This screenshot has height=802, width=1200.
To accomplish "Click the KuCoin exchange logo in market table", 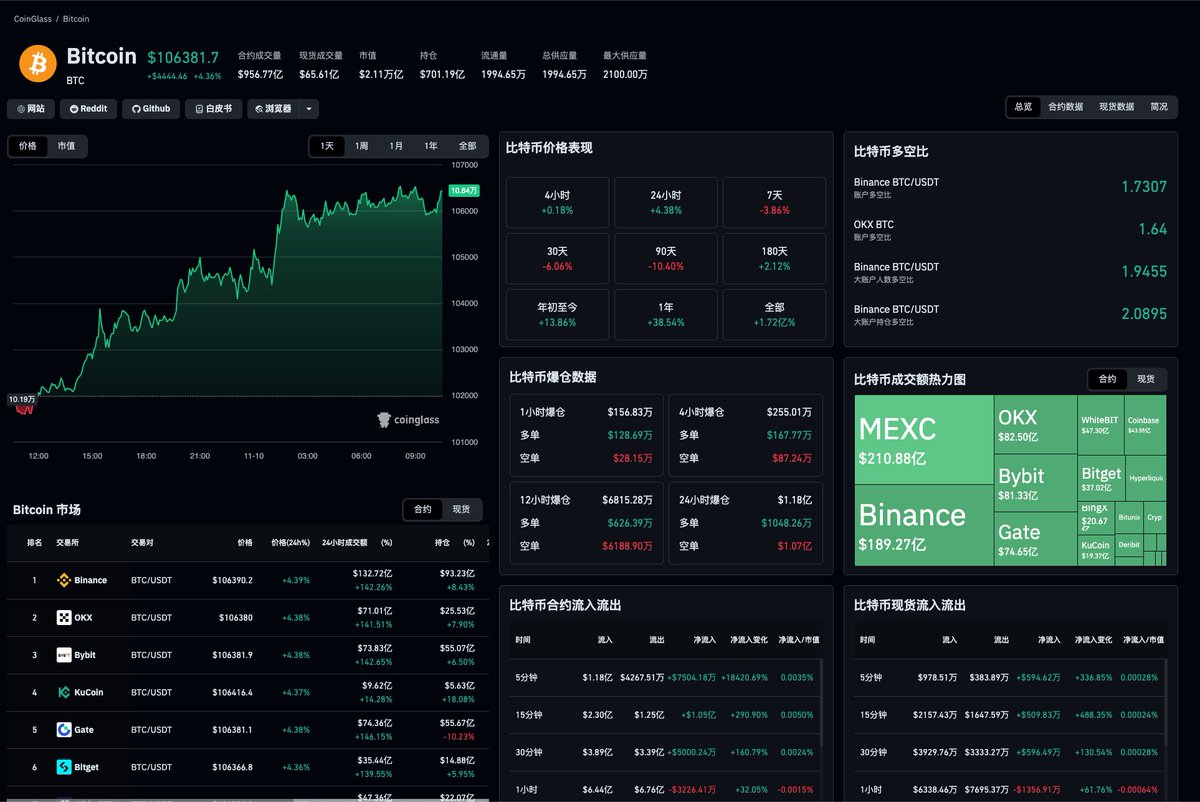I will [x=64, y=692].
